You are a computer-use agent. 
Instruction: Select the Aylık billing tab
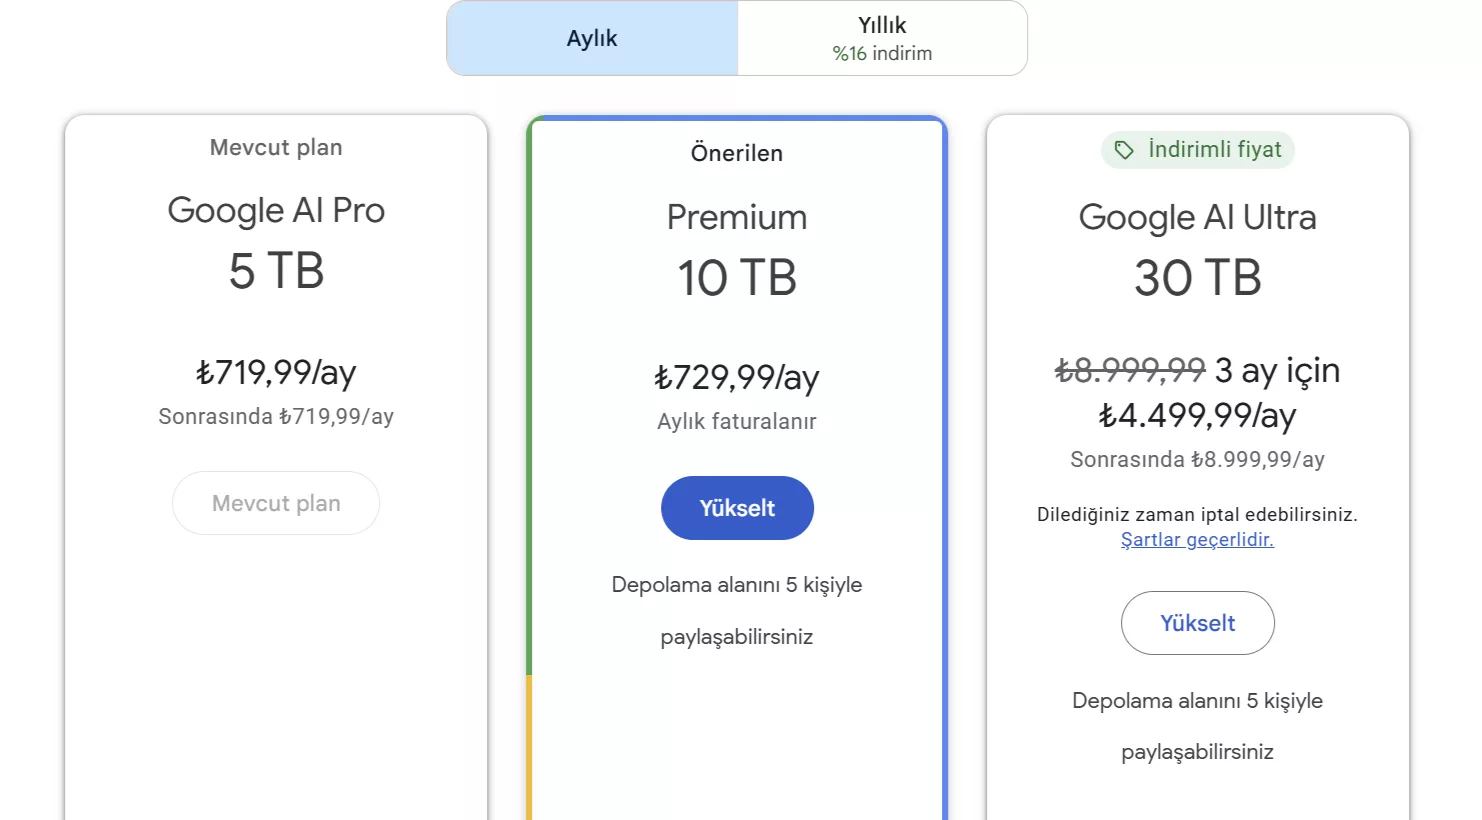[592, 38]
